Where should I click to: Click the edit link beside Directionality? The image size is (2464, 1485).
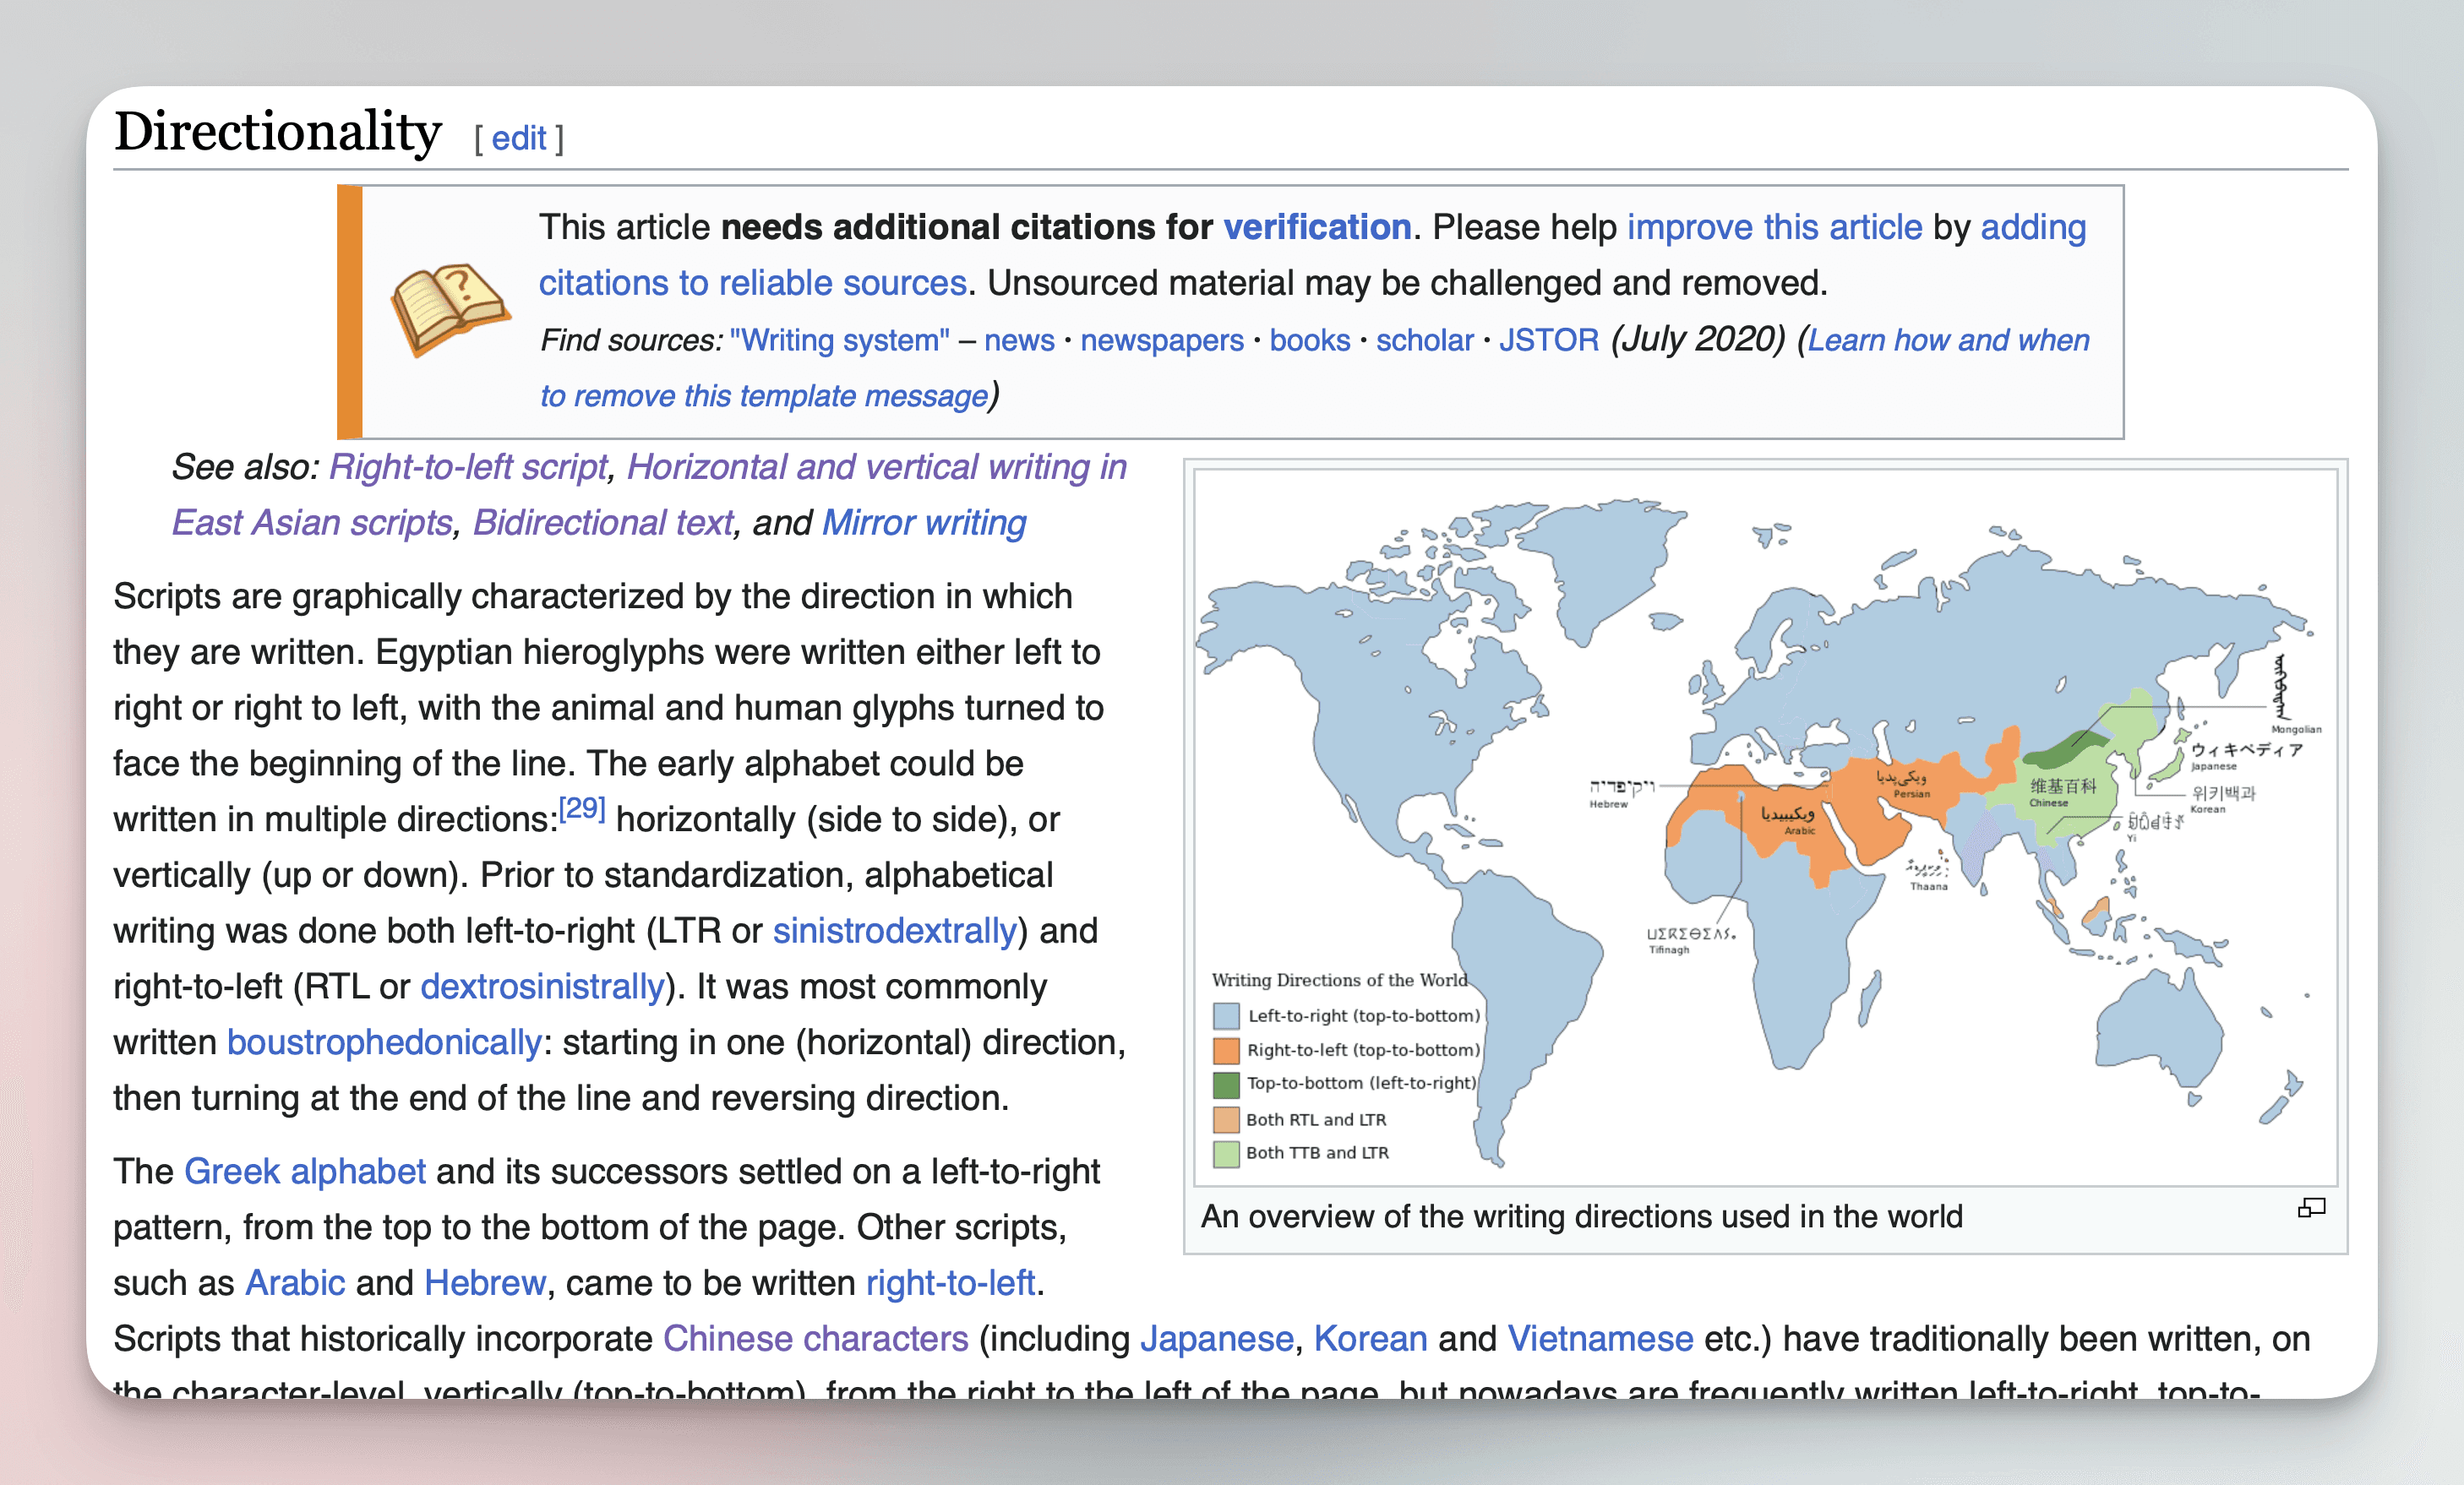point(518,138)
